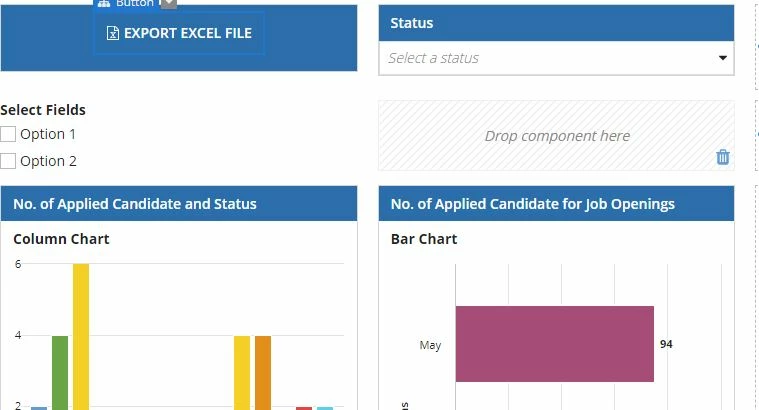Click the orange column in column chart
The height and width of the screenshot is (410, 759).
click(x=263, y=373)
